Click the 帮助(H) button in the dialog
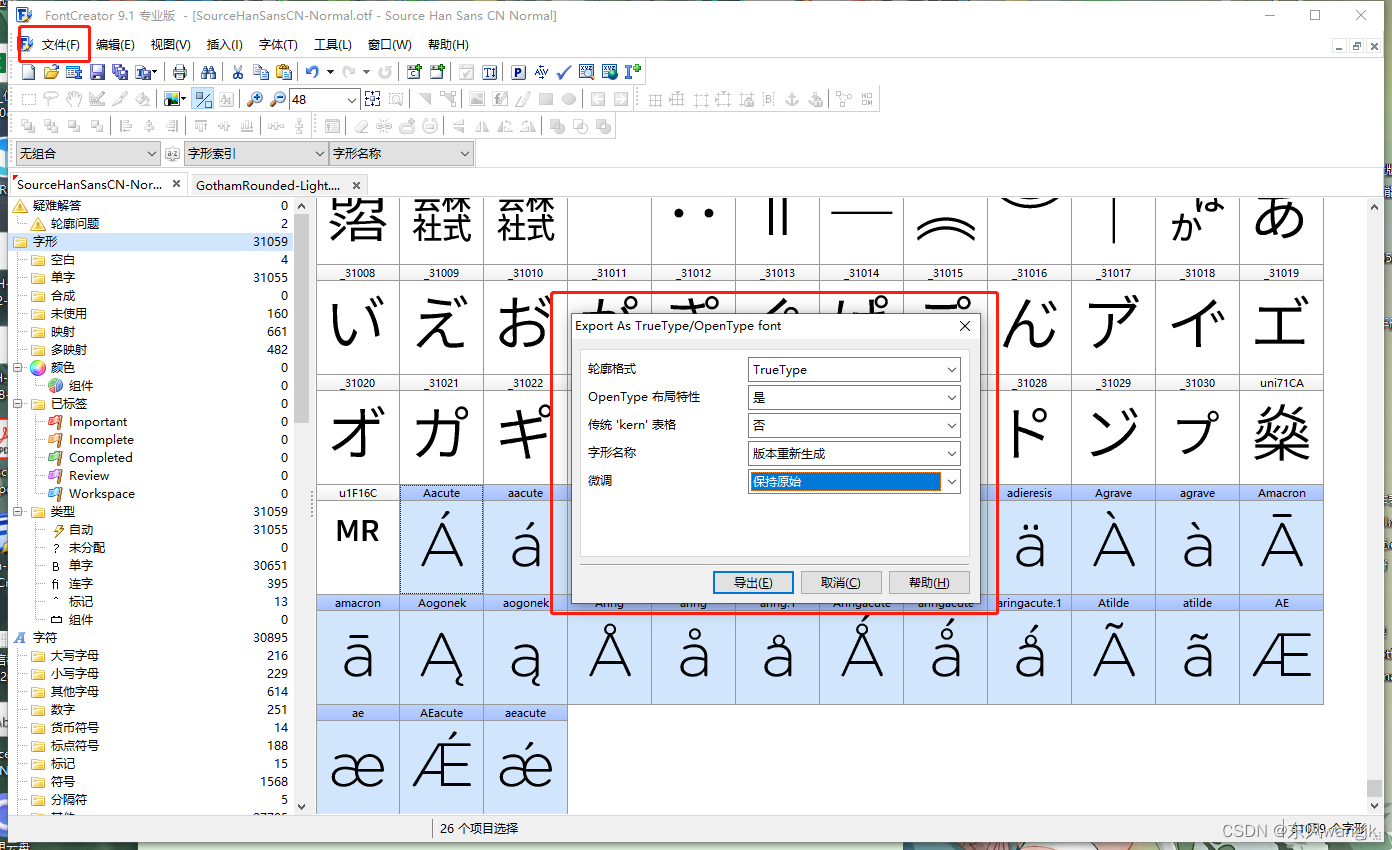 pos(929,582)
